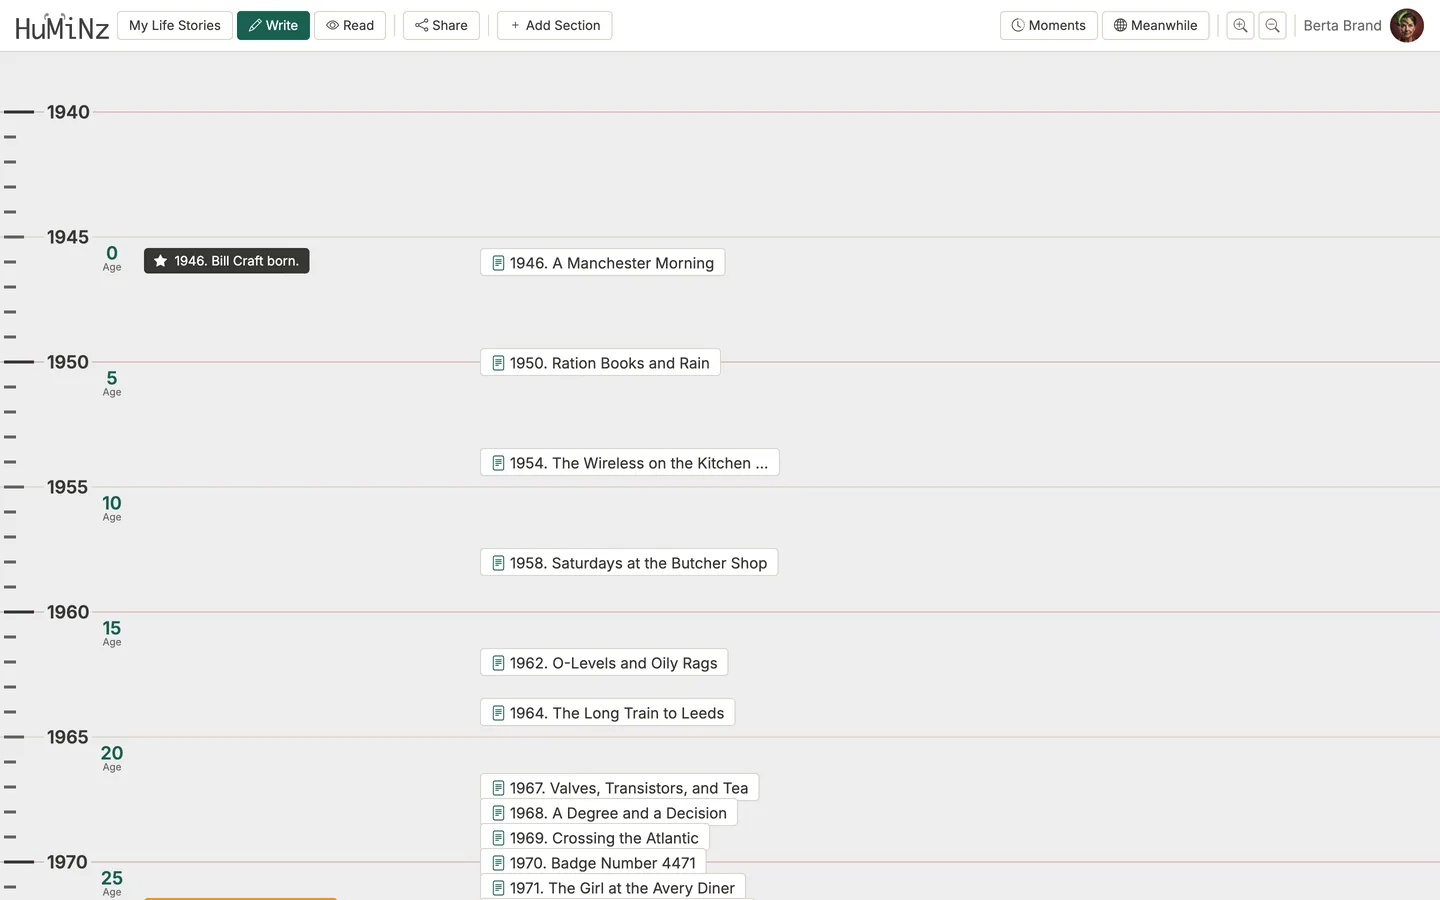Click the document icon of Saturdays at the Butcher Shop
Image resolution: width=1440 pixels, height=900 pixels.
tap(498, 563)
